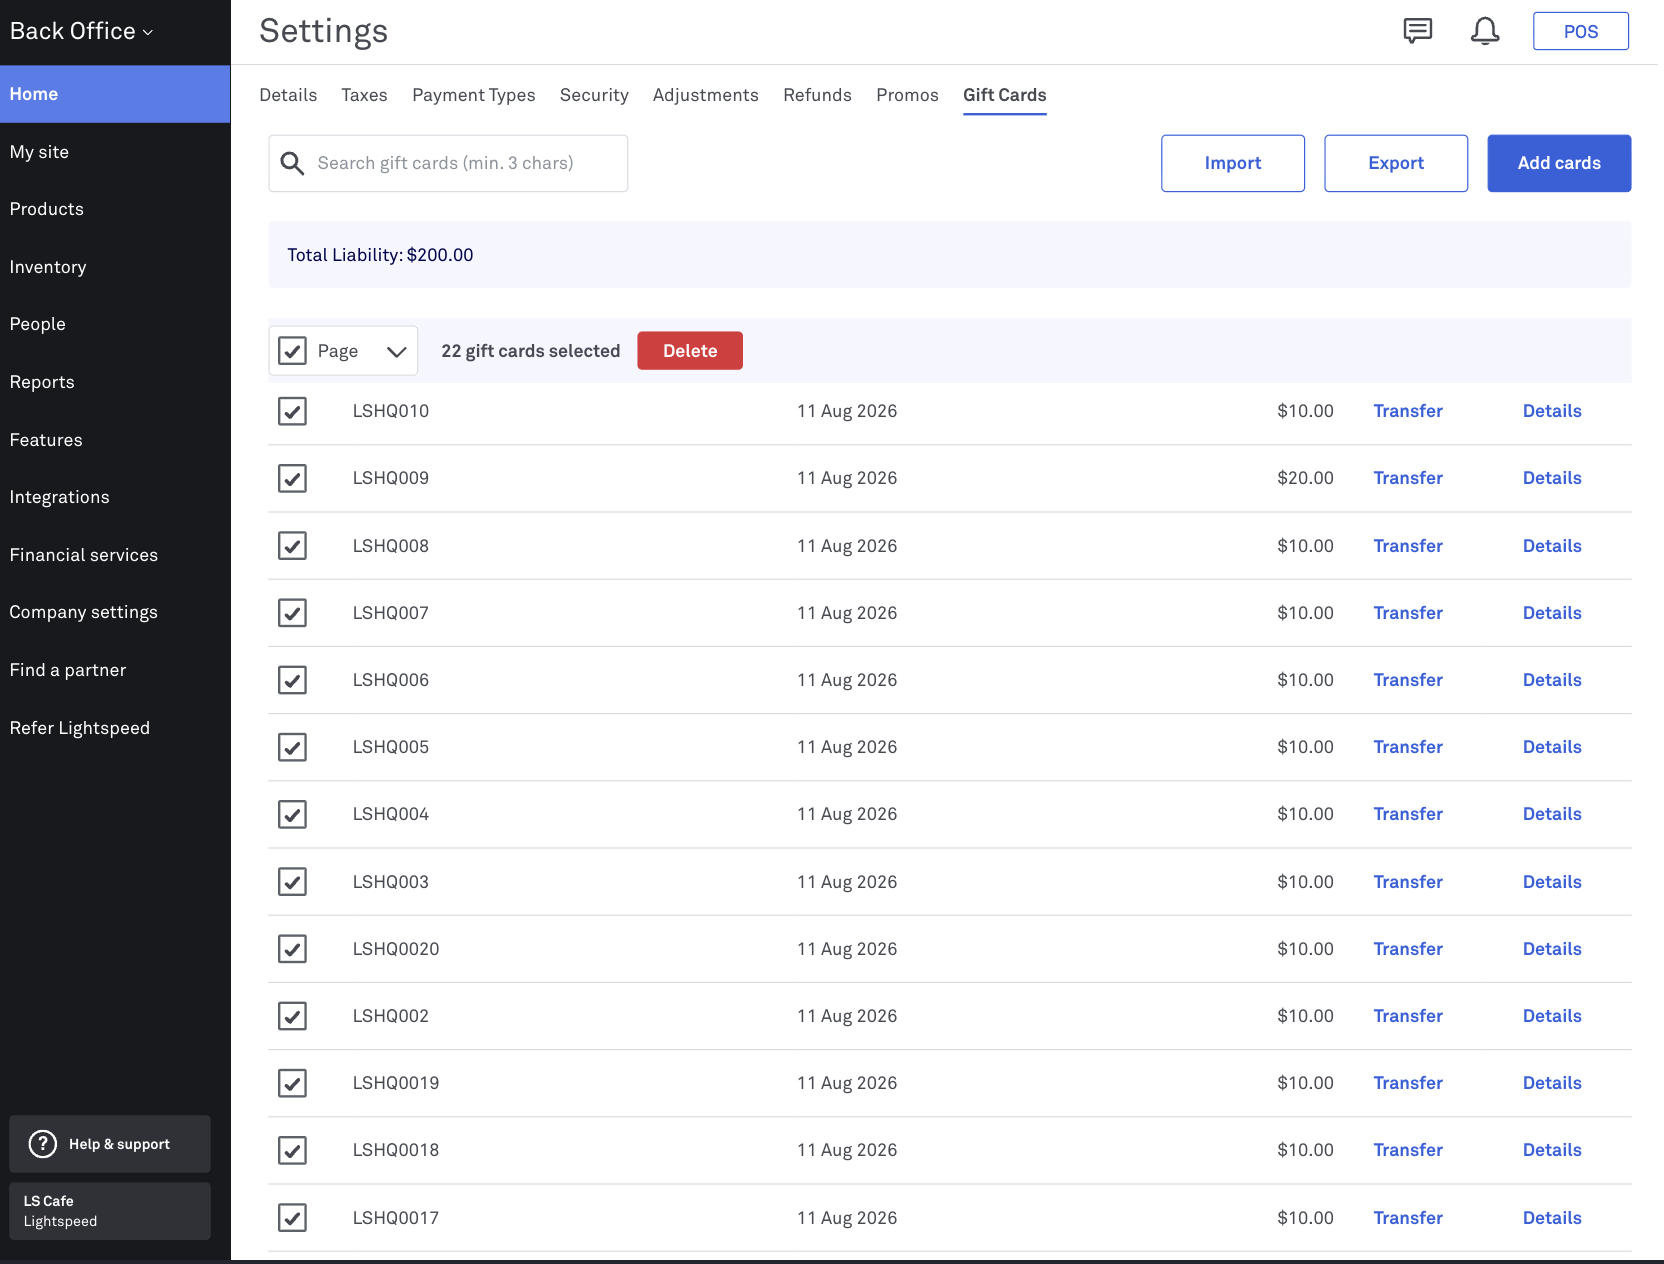Open Inventory in sidebar

click(x=115, y=267)
